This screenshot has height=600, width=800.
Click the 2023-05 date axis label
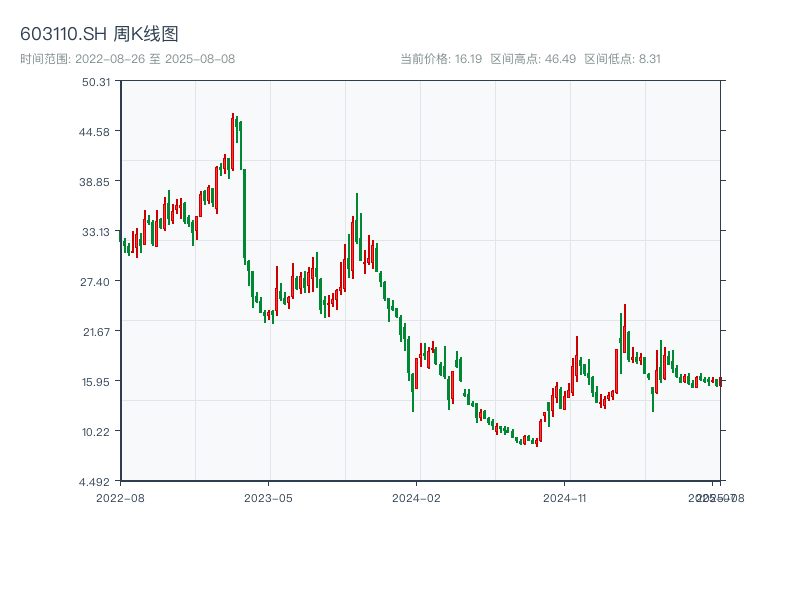[x=269, y=497]
